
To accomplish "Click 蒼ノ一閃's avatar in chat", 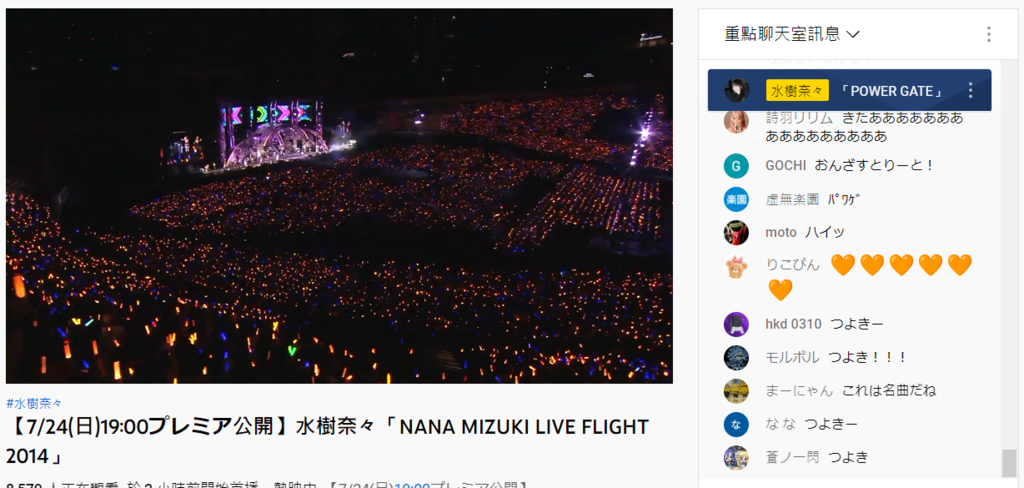I will coord(736,458).
